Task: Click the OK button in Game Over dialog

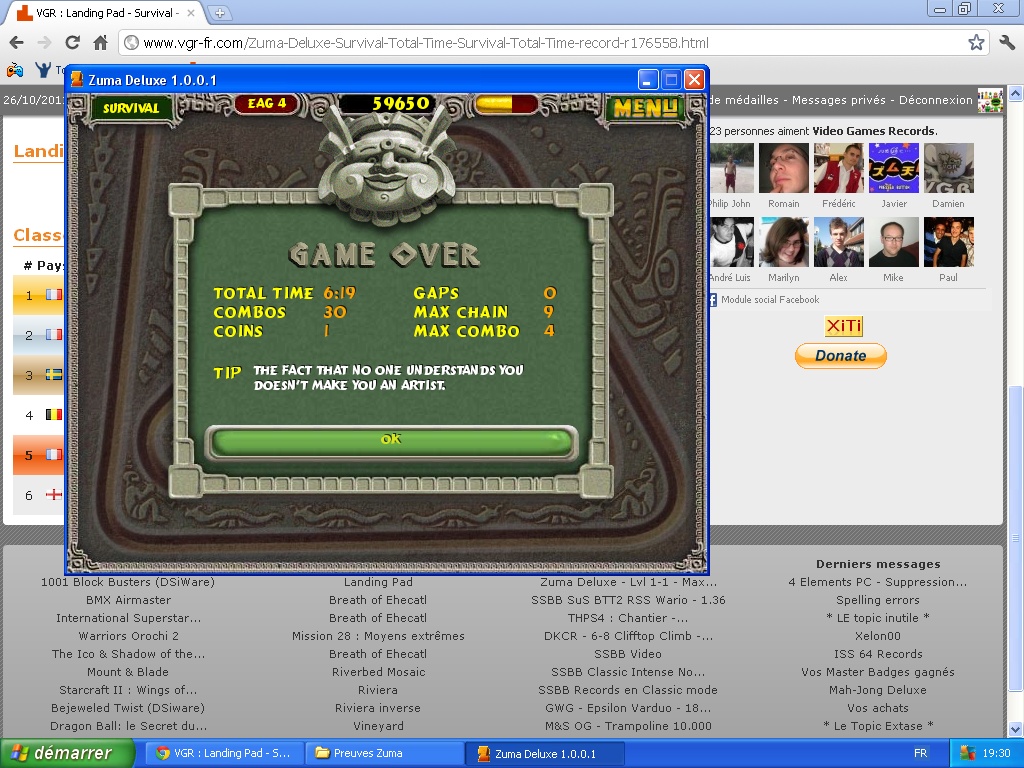Action: click(390, 440)
